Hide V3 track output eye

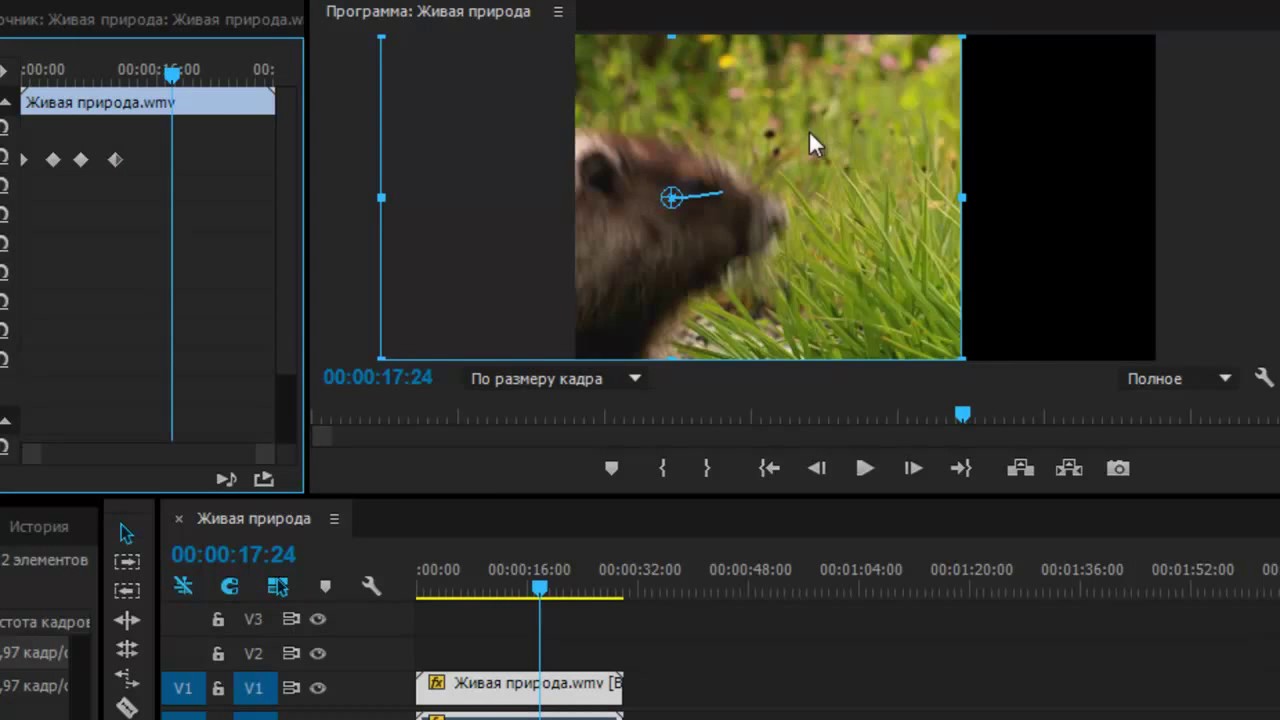click(x=318, y=619)
